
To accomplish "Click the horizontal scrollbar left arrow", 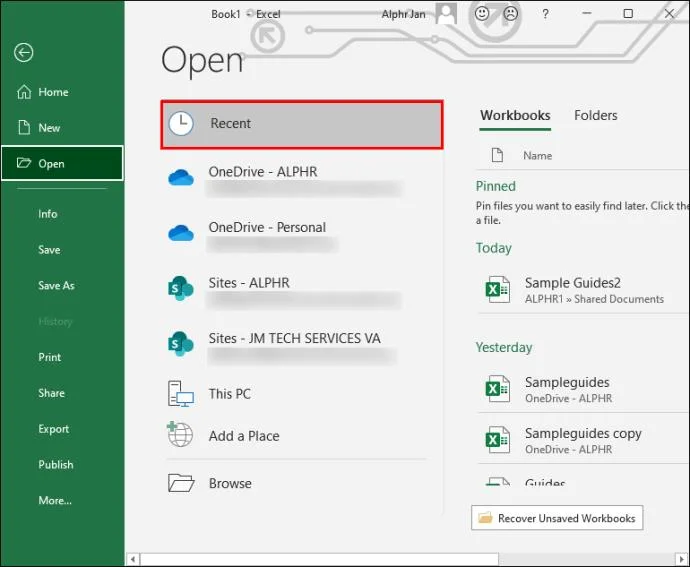I will [133, 560].
